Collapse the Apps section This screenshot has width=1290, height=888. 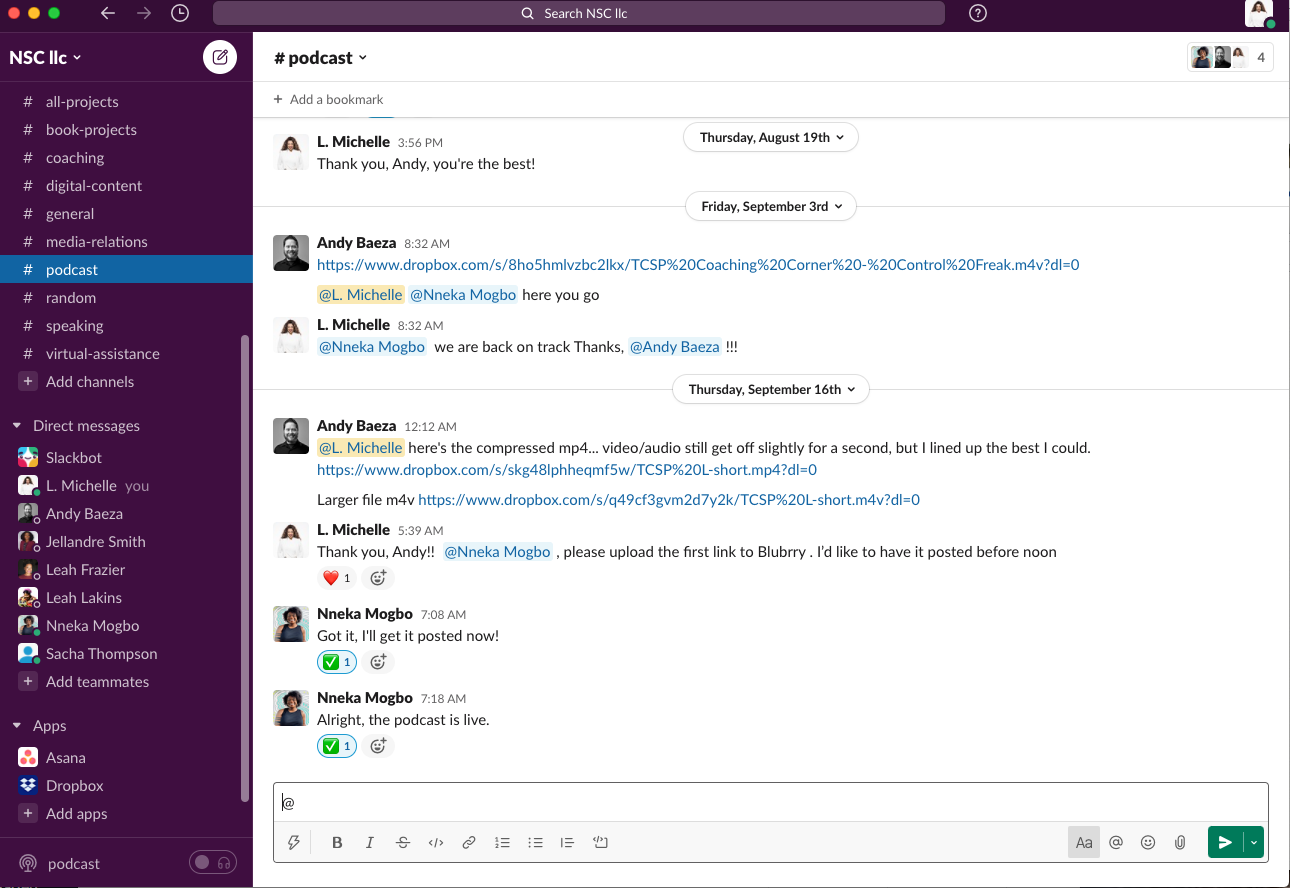point(17,725)
